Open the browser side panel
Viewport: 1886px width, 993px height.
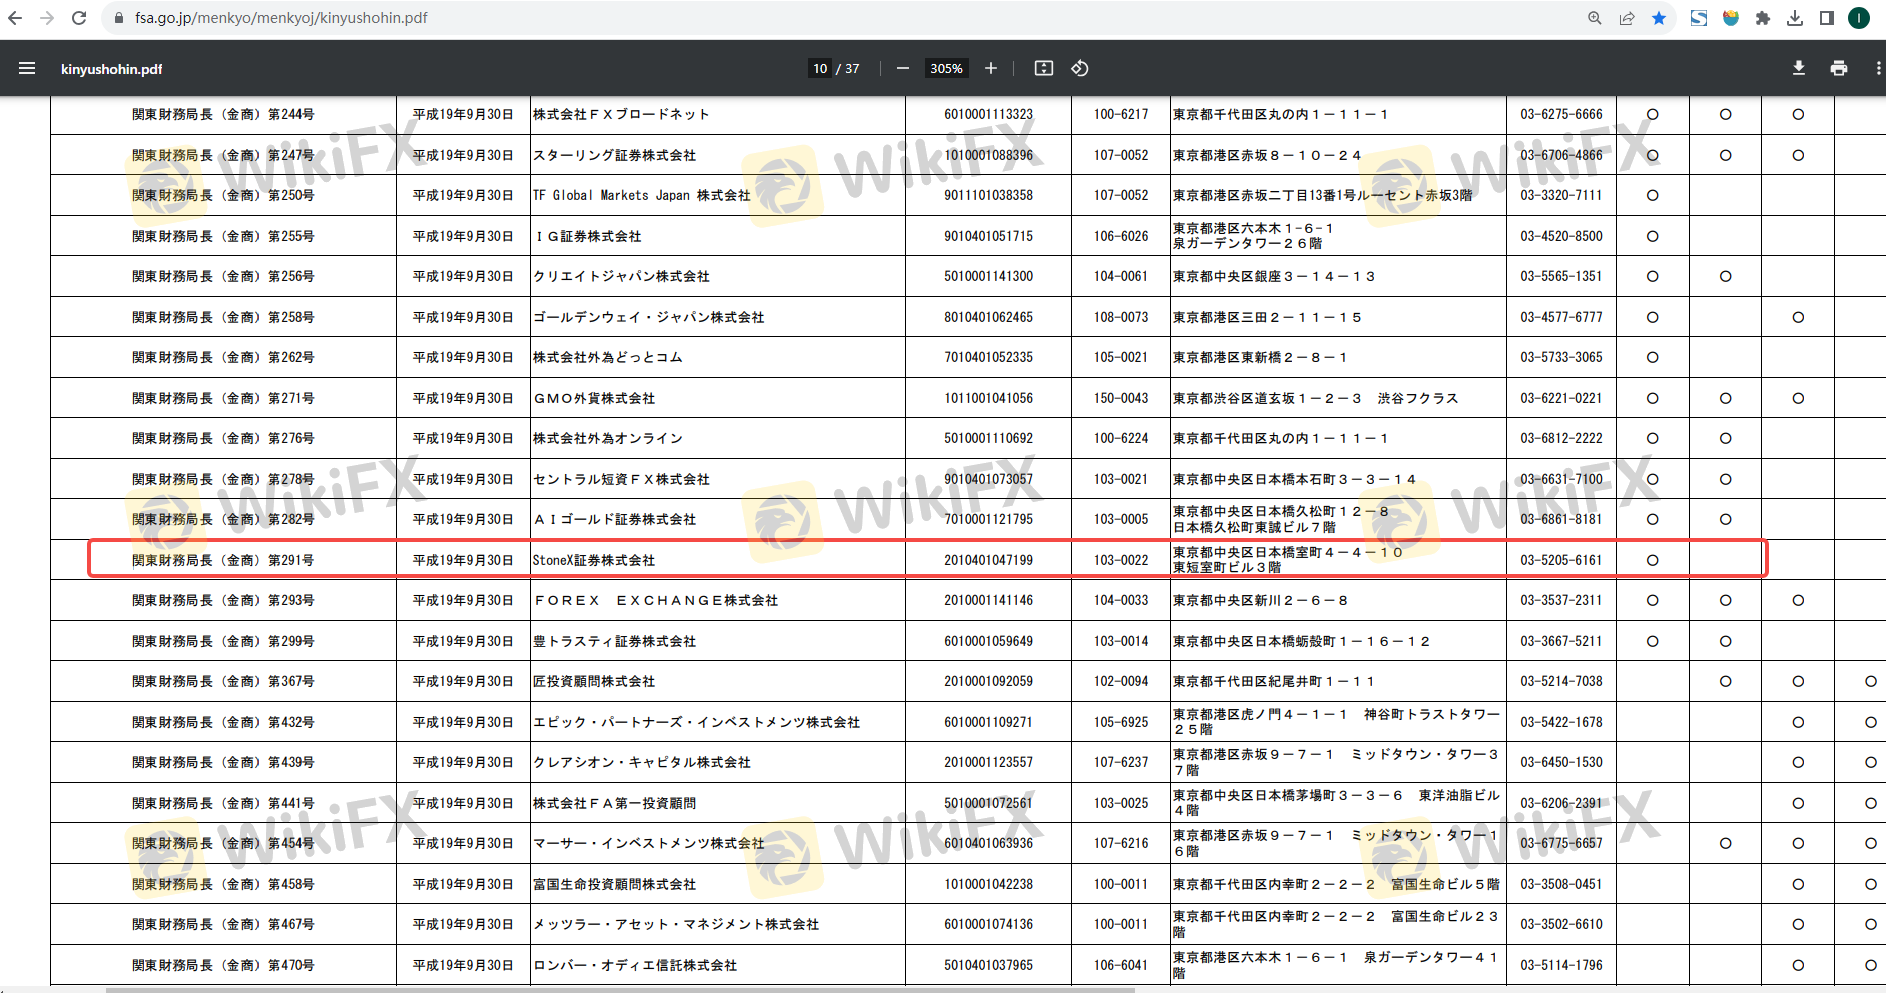point(1827,18)
